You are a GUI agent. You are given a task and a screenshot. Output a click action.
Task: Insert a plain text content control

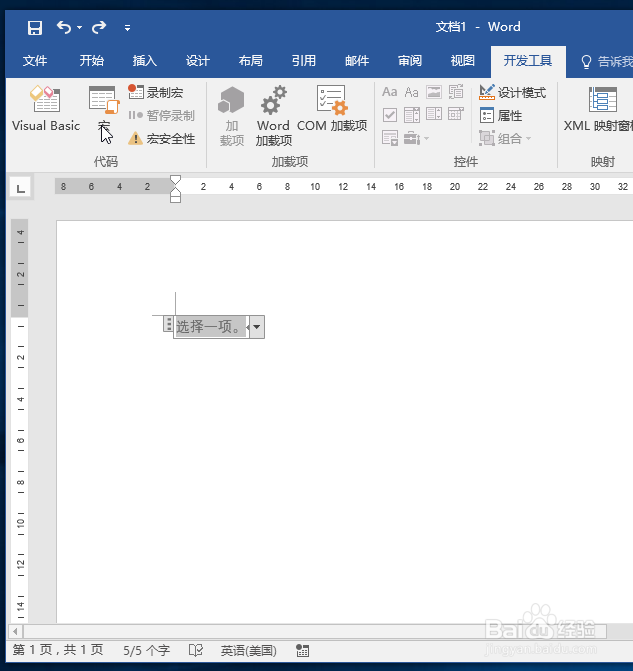[412, 92]
